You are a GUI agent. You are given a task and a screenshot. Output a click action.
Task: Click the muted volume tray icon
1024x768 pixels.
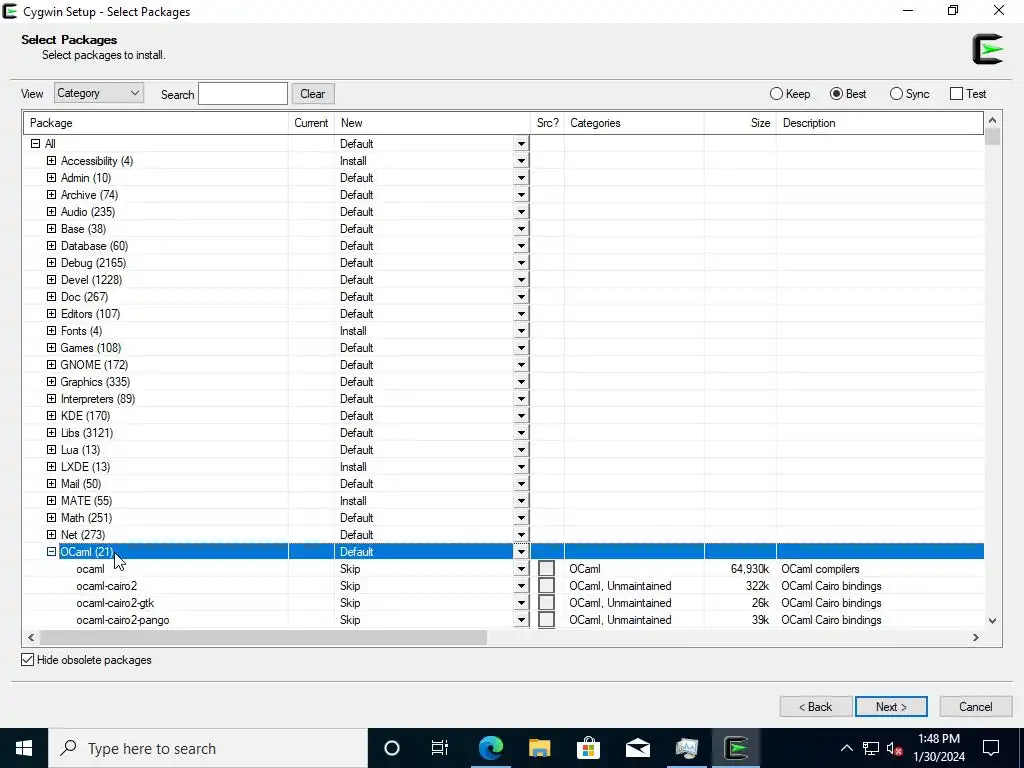tap(895, 748)
